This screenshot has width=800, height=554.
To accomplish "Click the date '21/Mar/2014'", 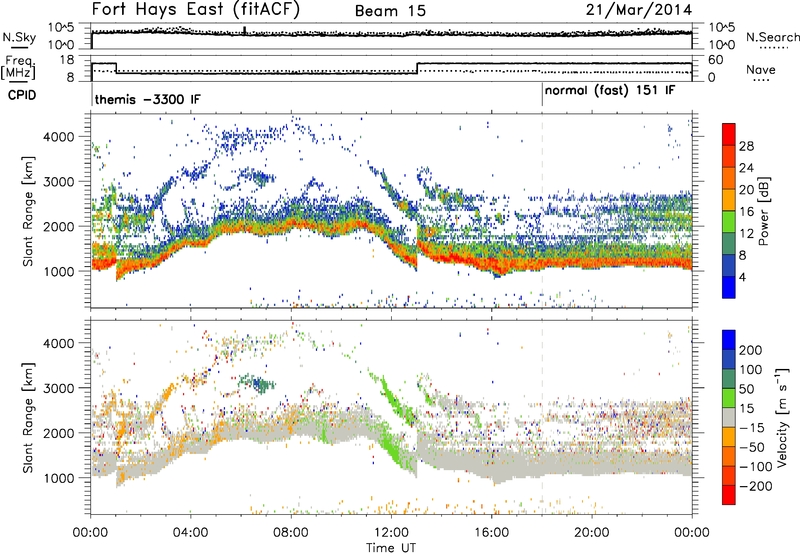I will coord(639,10).
